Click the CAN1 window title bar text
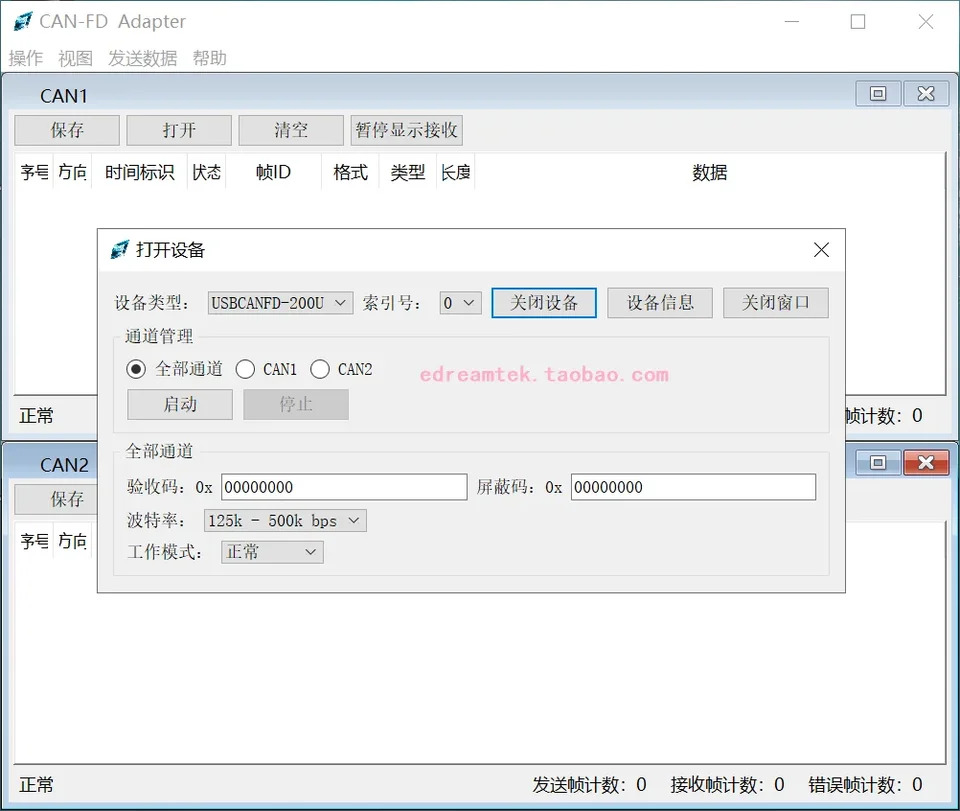 point(64,96)
